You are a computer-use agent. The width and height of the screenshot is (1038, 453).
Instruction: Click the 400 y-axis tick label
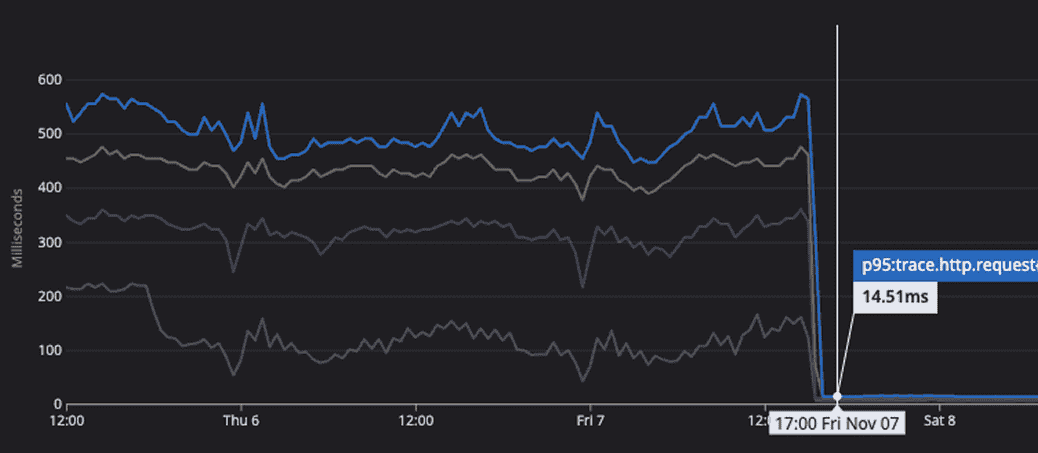[x=51, y=188]
